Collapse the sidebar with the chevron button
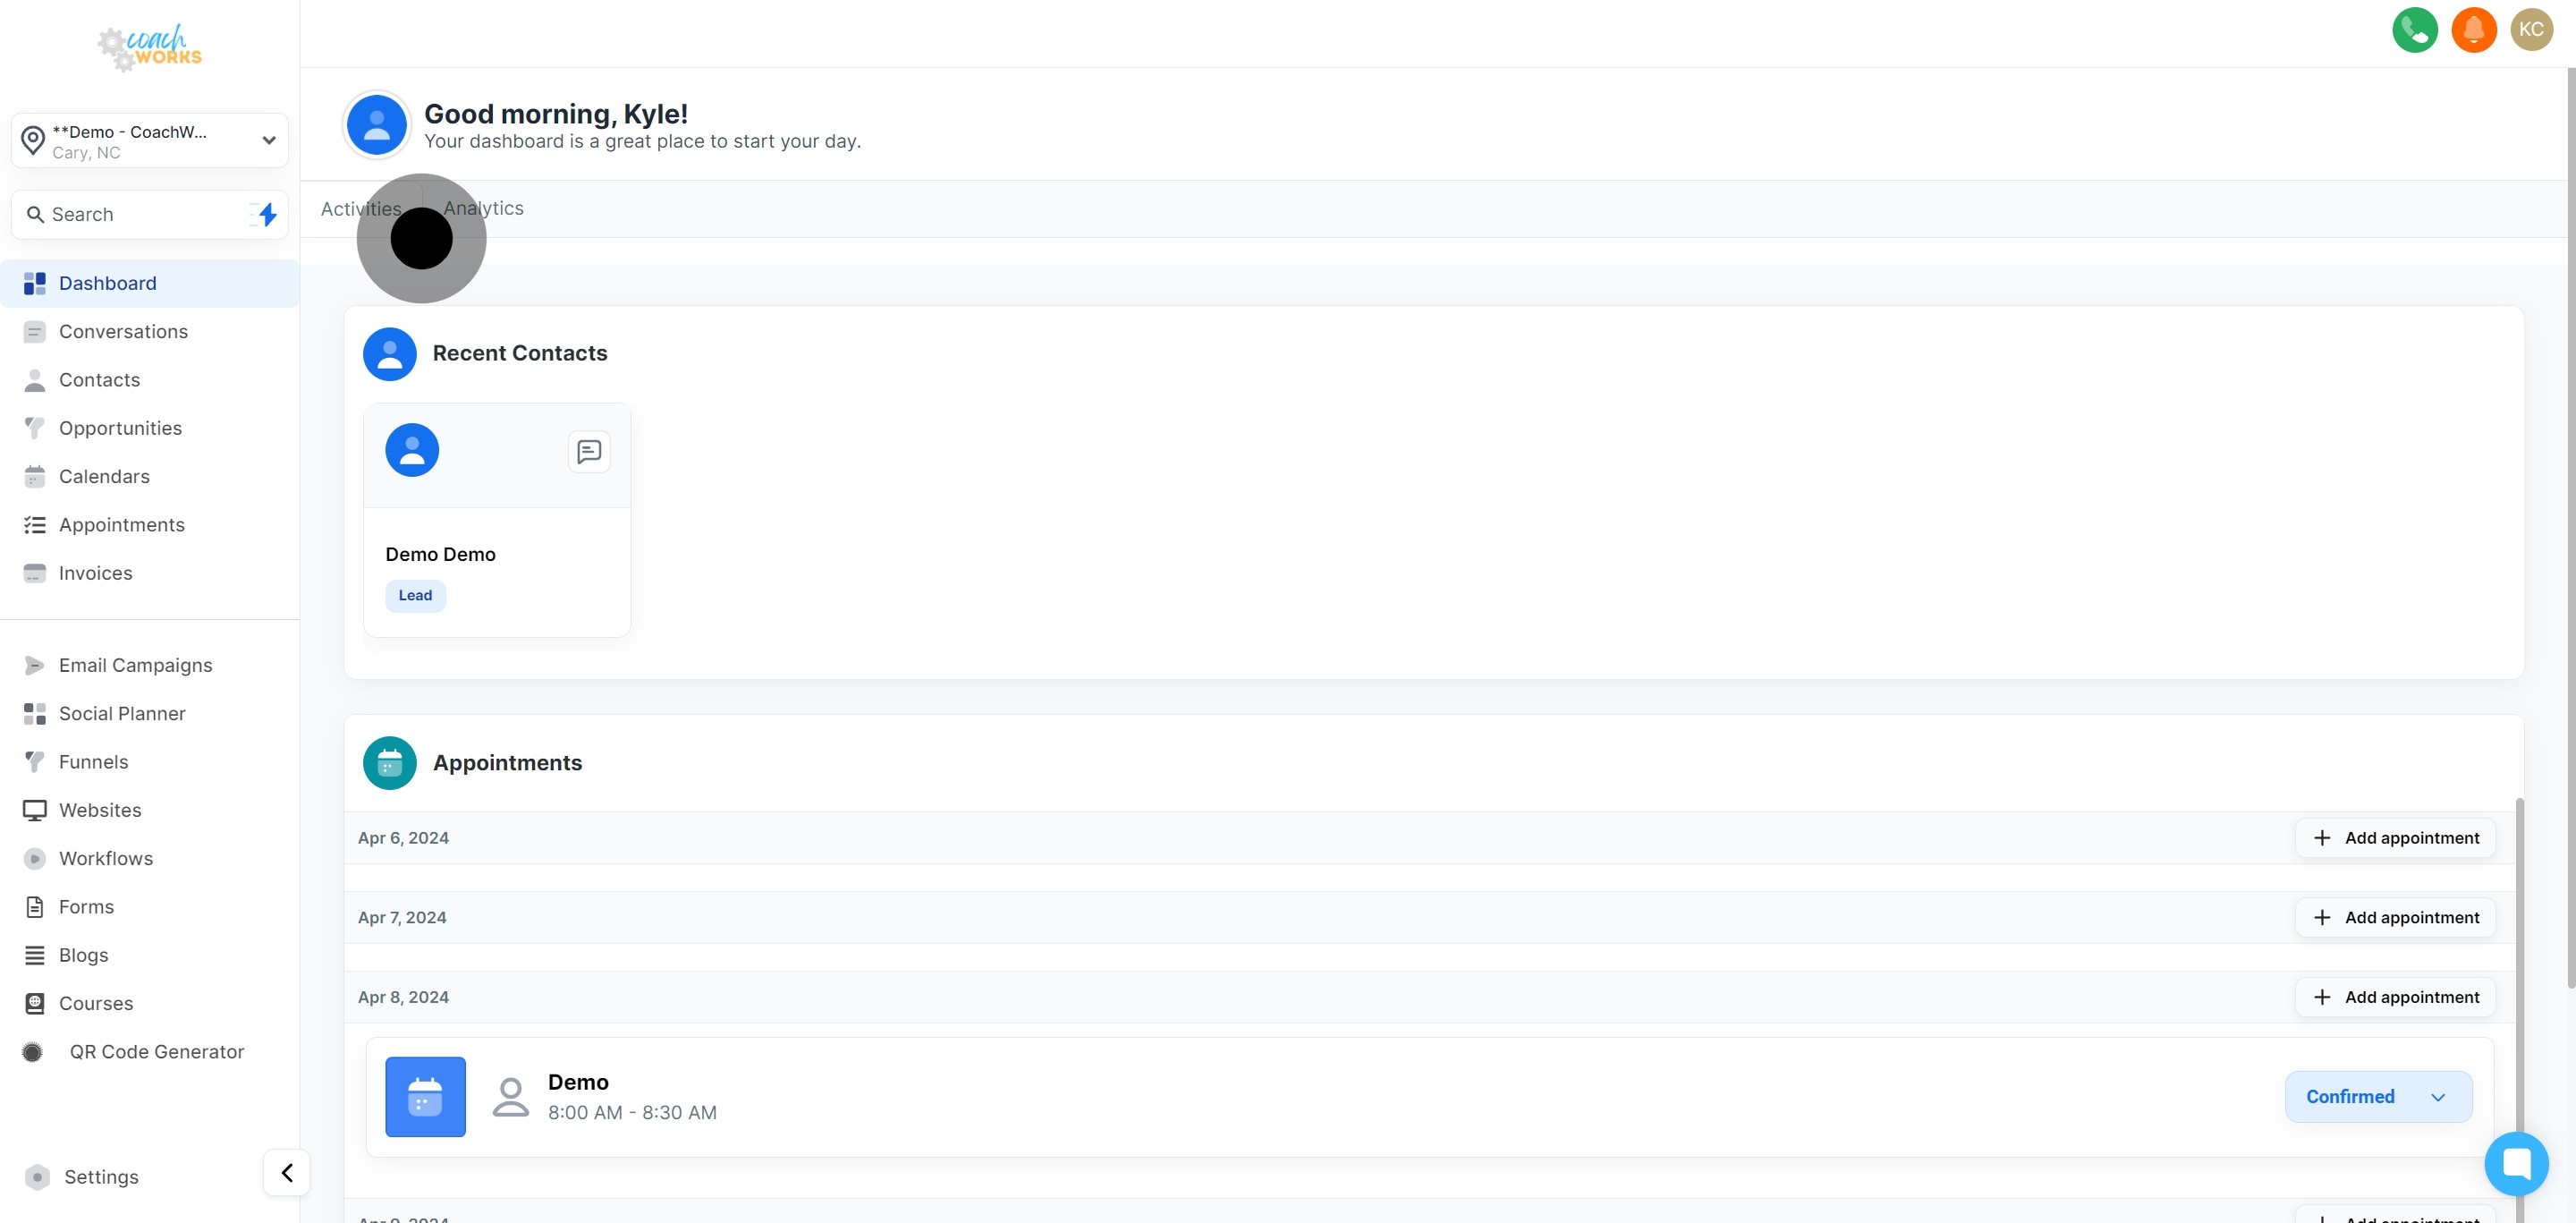 pyautogui.click(x=286, y=1173)
